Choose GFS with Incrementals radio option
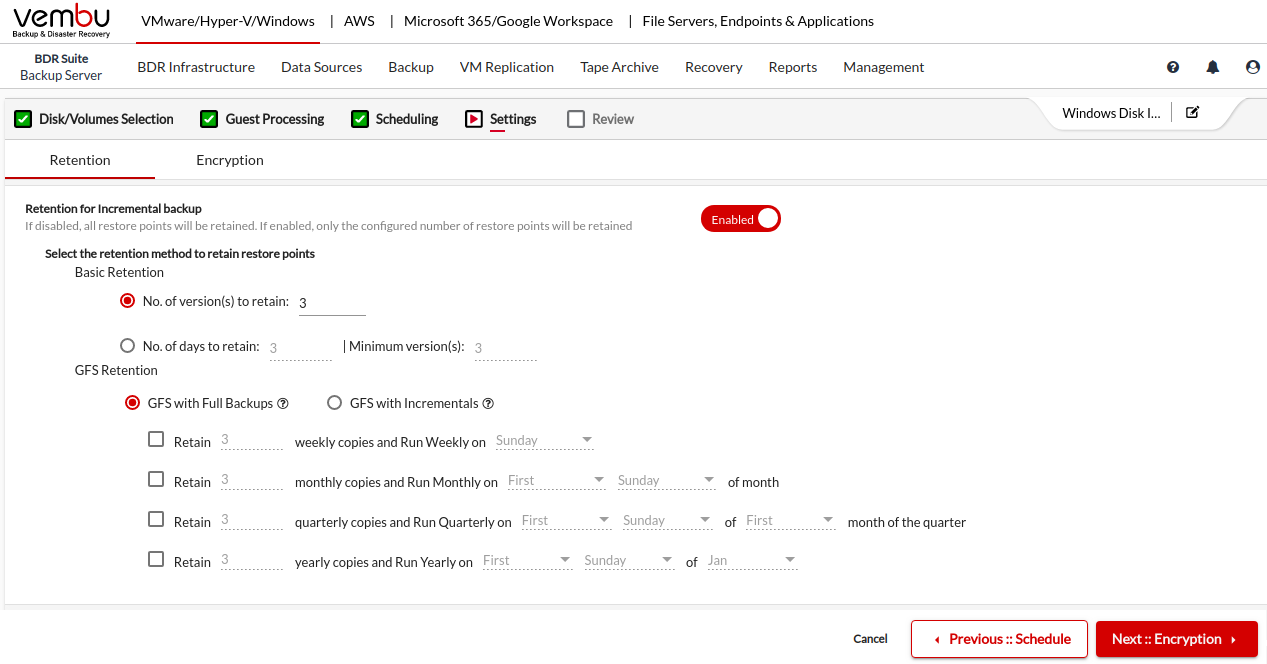 click(335, 403)
